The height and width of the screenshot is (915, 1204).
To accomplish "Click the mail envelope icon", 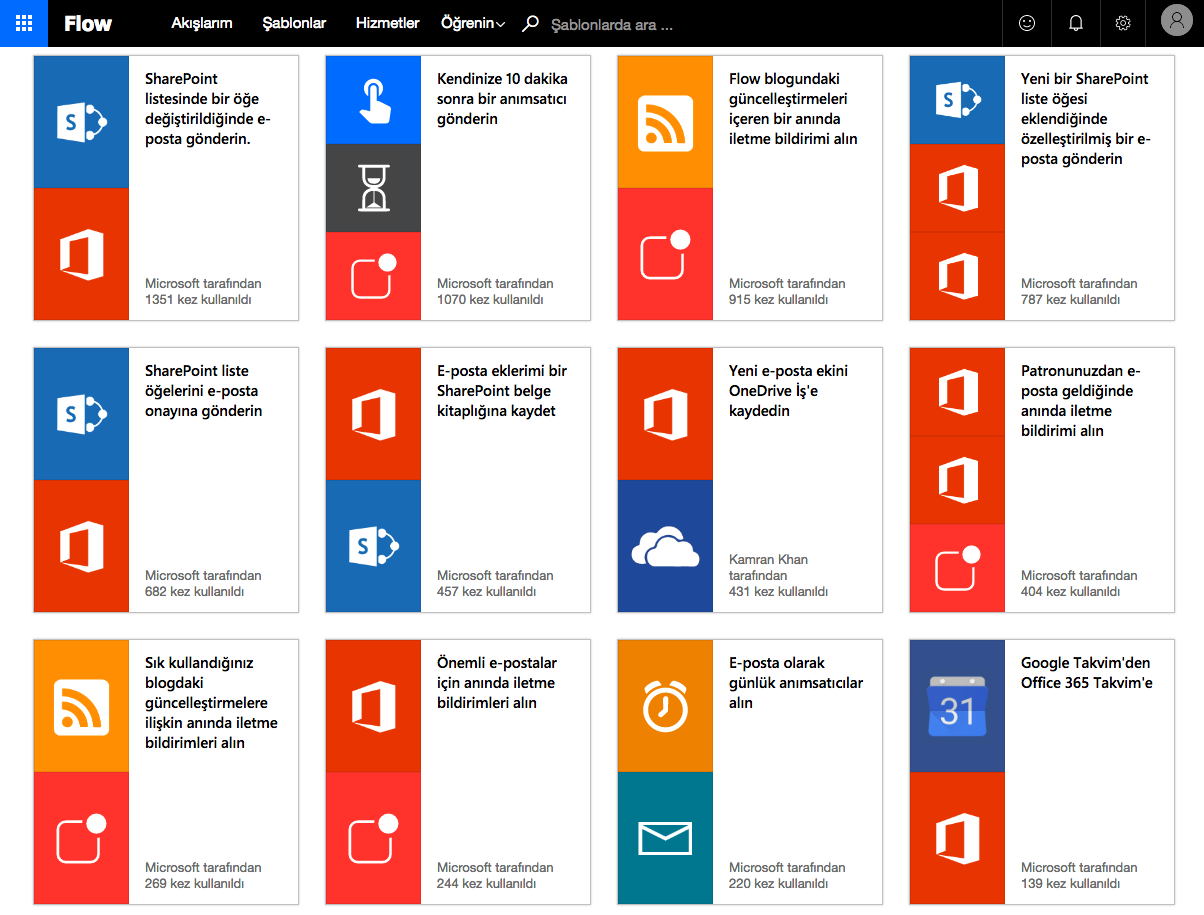I will pyautogui.click(x=665, y=838).
